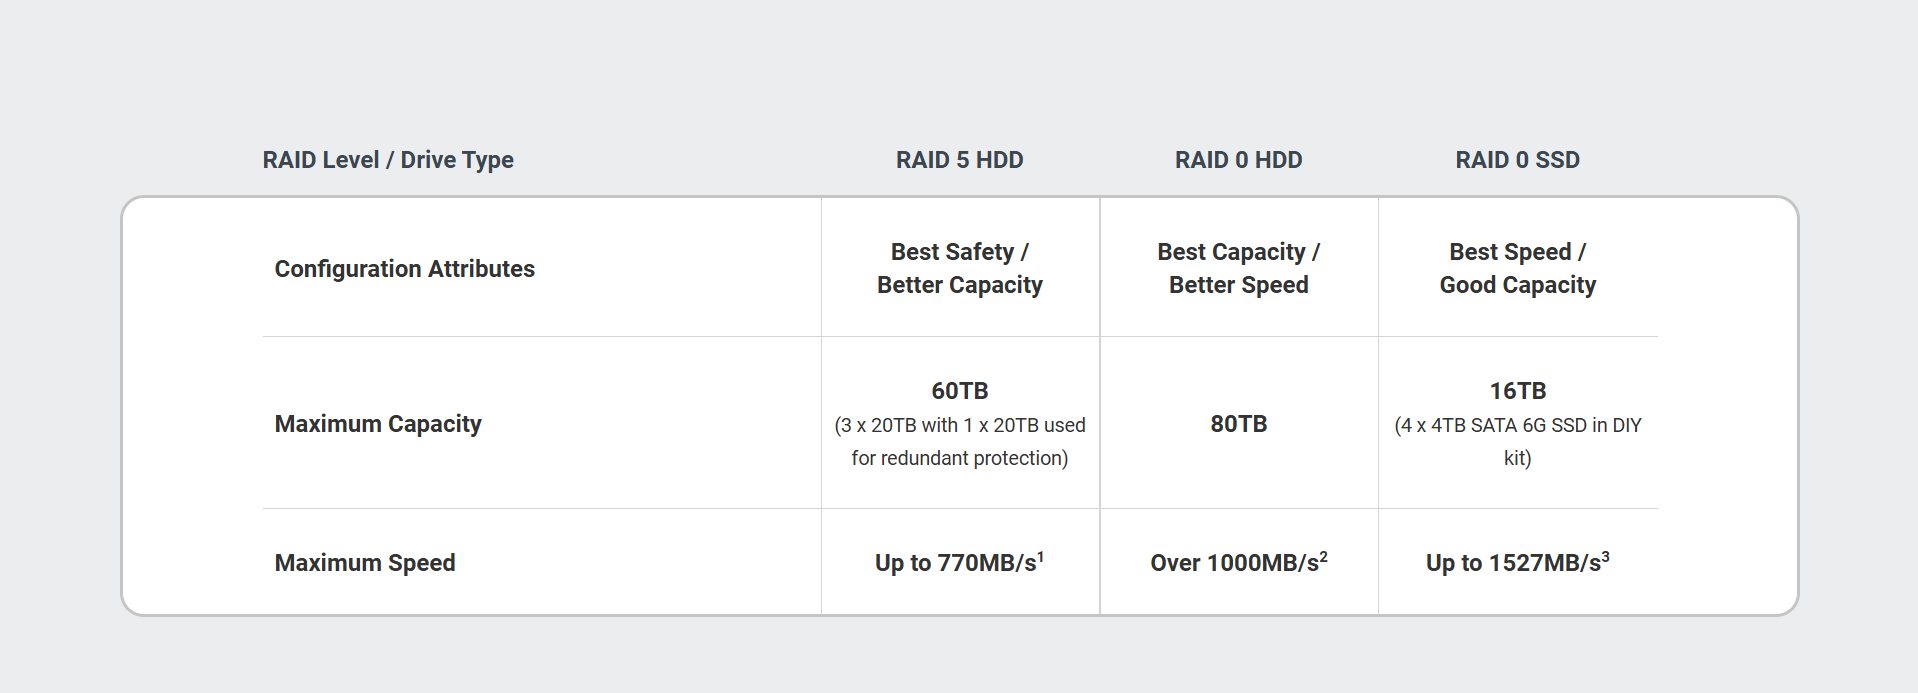Screen dimensions: 1918x693
Task: Click the Up to 770MB/s value
Action: tap(954, 563)
